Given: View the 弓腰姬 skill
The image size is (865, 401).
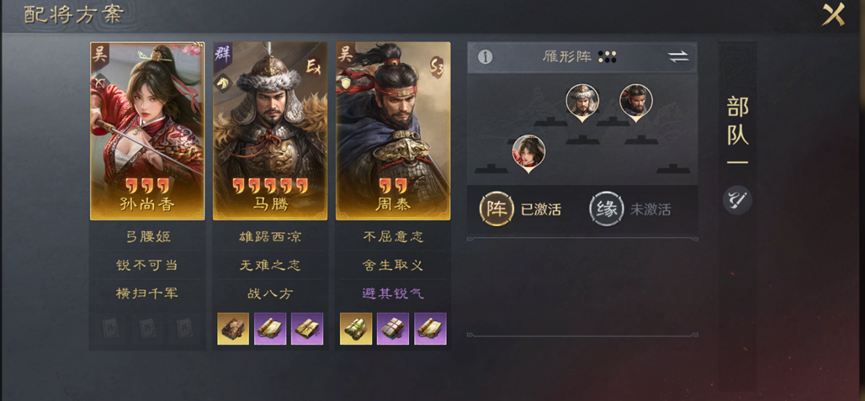Looking at the screenshot, I should 147,237.
